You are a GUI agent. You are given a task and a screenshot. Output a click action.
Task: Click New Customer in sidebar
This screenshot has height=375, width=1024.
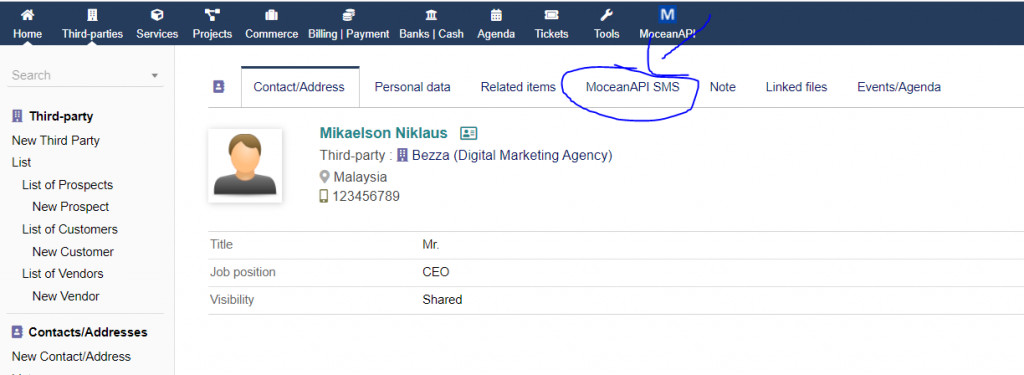click(x=73, y=252)
